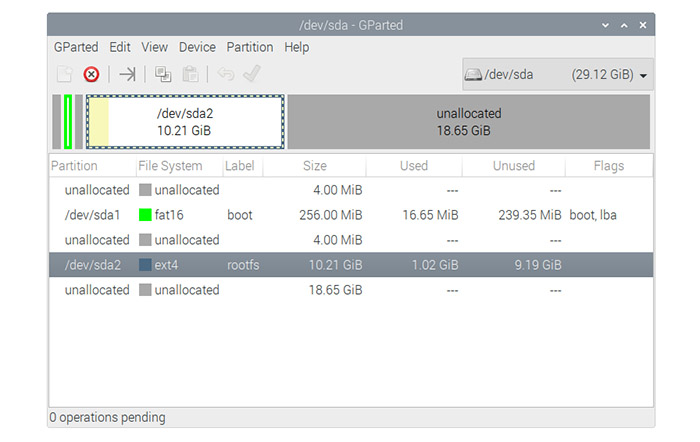
Task: Click the Paste partition clipboard icon
Action: pyautogui.click(x=190, y=74)
